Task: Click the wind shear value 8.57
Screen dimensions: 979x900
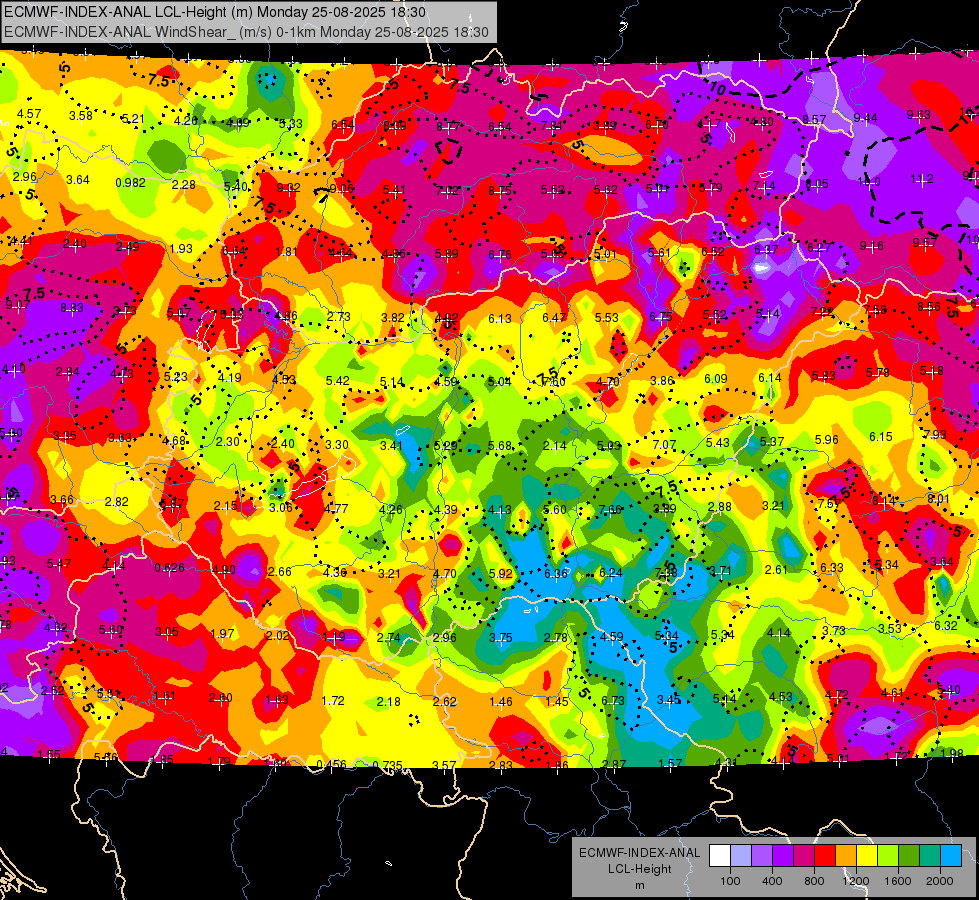Action: (x=814, y=119)
